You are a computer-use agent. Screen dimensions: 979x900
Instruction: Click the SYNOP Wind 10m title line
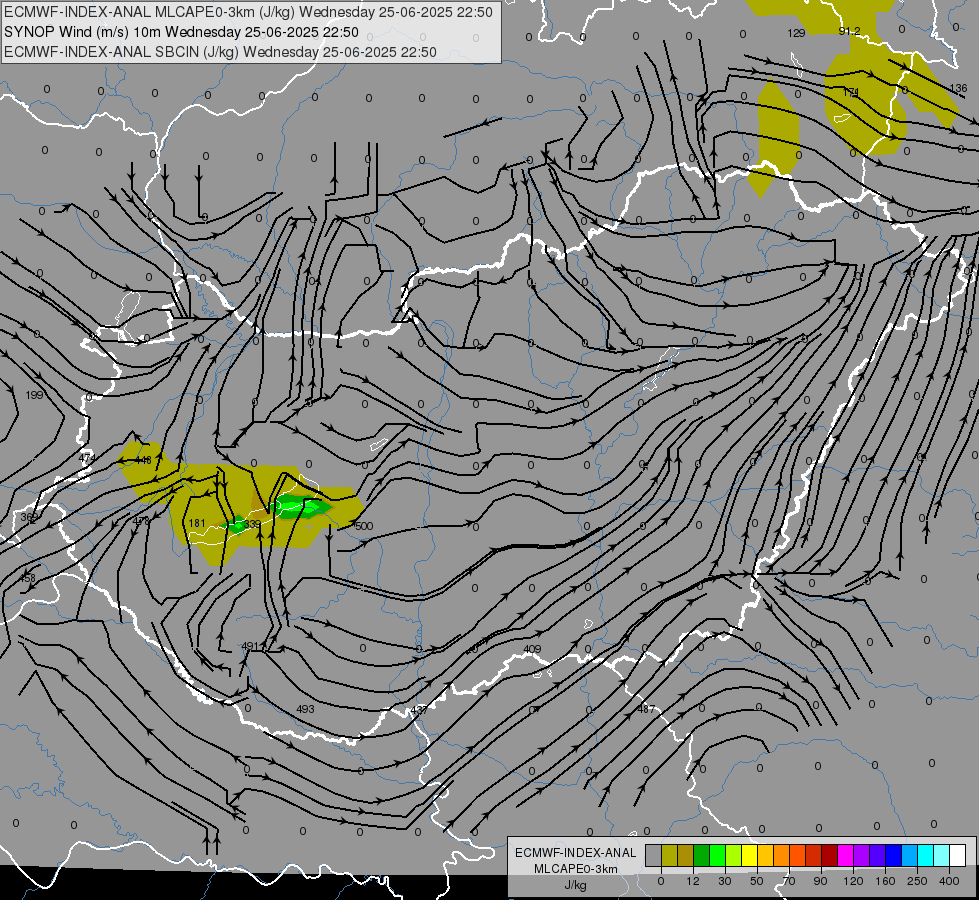pos(181,32)
